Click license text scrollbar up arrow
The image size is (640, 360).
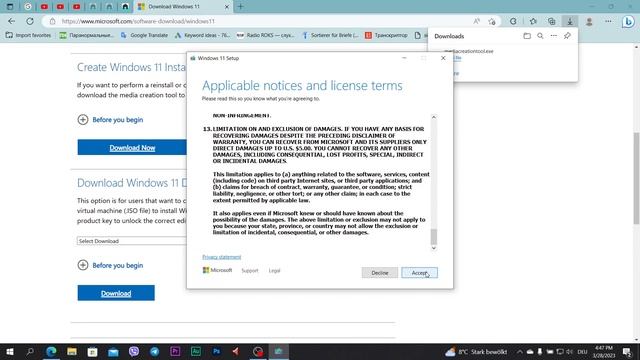(433, 117)
